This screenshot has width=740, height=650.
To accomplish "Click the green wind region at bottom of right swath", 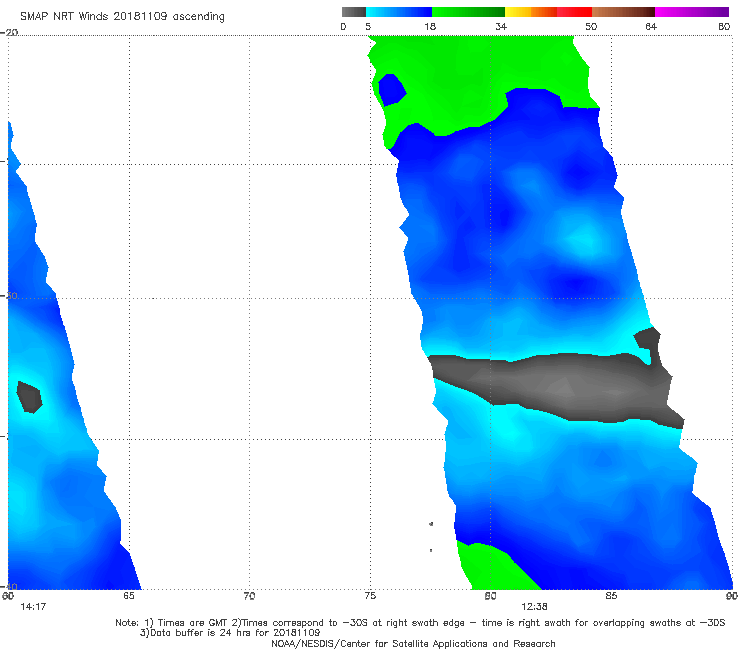I will point(498,566).
